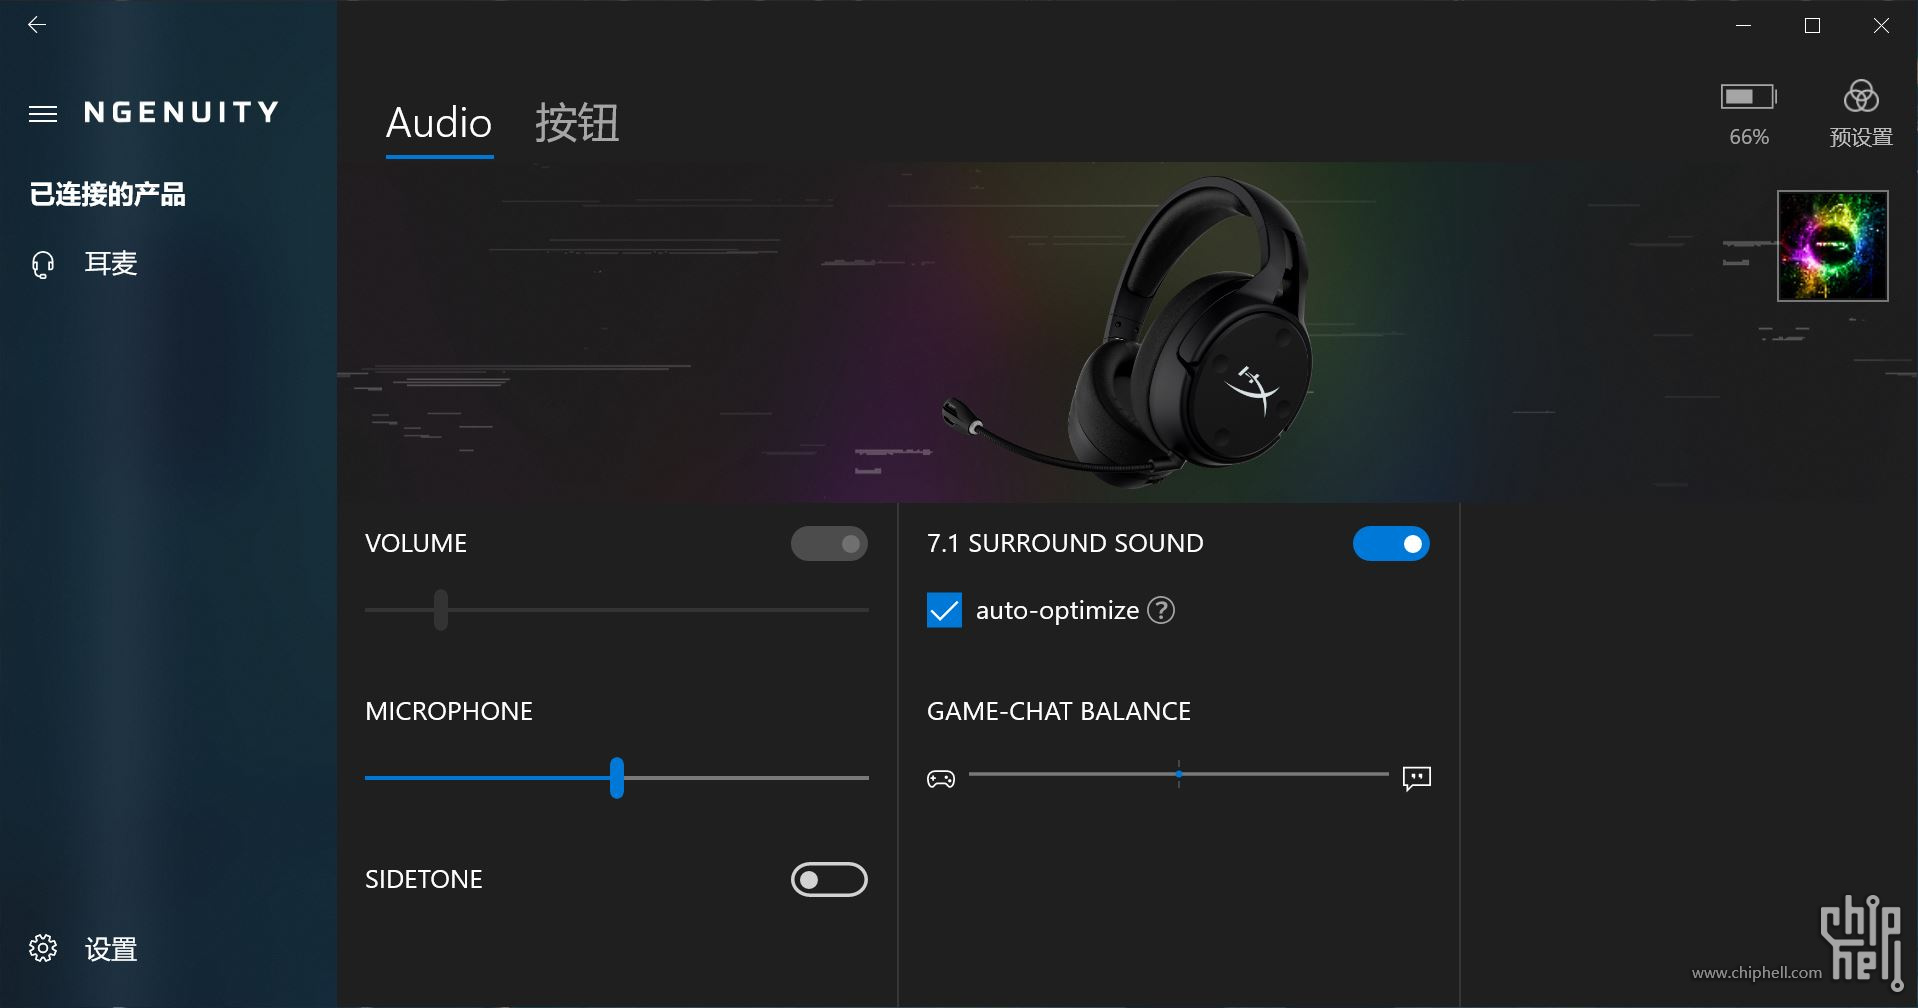
Task: Open the 预设置 presets icon
Action: (1861, 97)
